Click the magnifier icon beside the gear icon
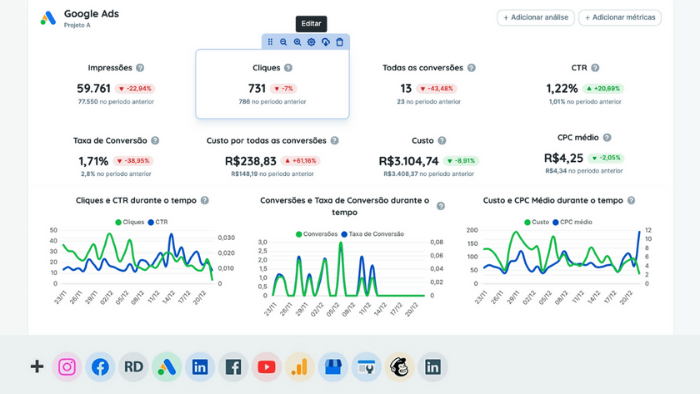The width and height of the screenshot is (700, 394). point(297,42)
